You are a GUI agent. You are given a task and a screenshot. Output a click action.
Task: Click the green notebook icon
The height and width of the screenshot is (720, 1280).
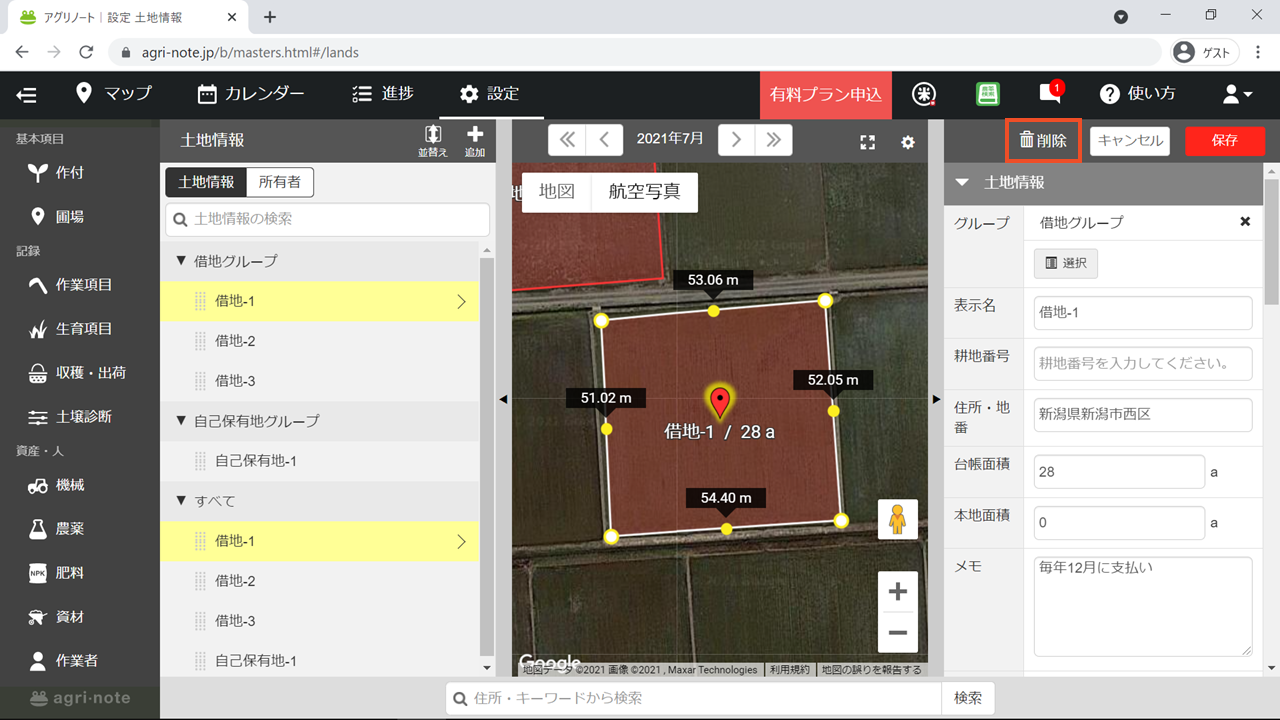[x=988, y=94]
